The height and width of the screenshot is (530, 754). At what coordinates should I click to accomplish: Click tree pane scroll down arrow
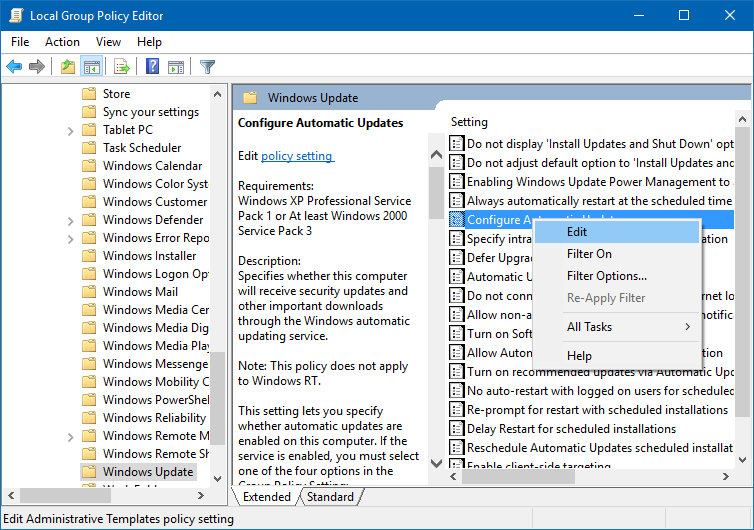tap(217, 479)
